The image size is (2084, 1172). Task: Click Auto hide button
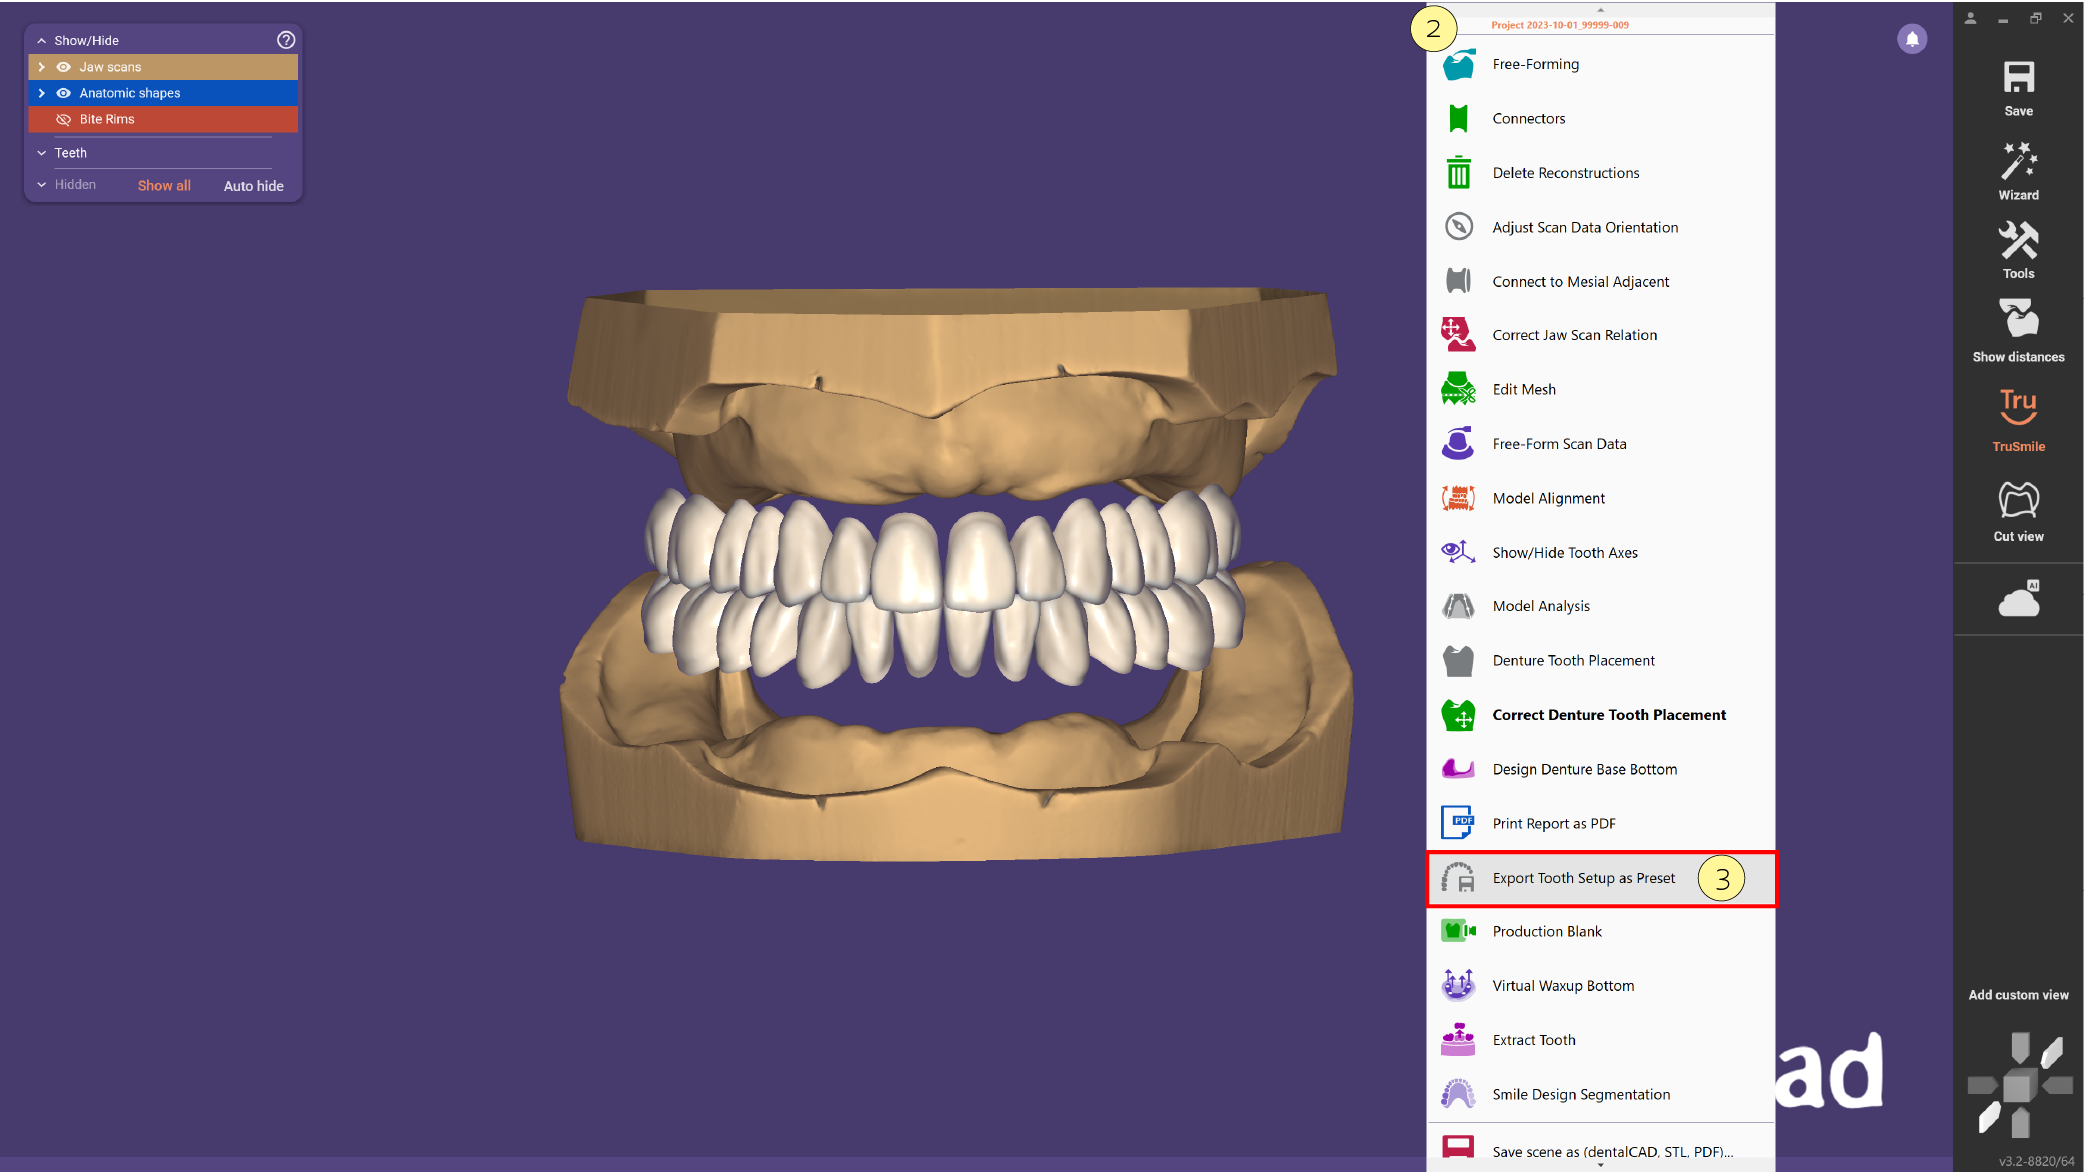click(253, 186)
